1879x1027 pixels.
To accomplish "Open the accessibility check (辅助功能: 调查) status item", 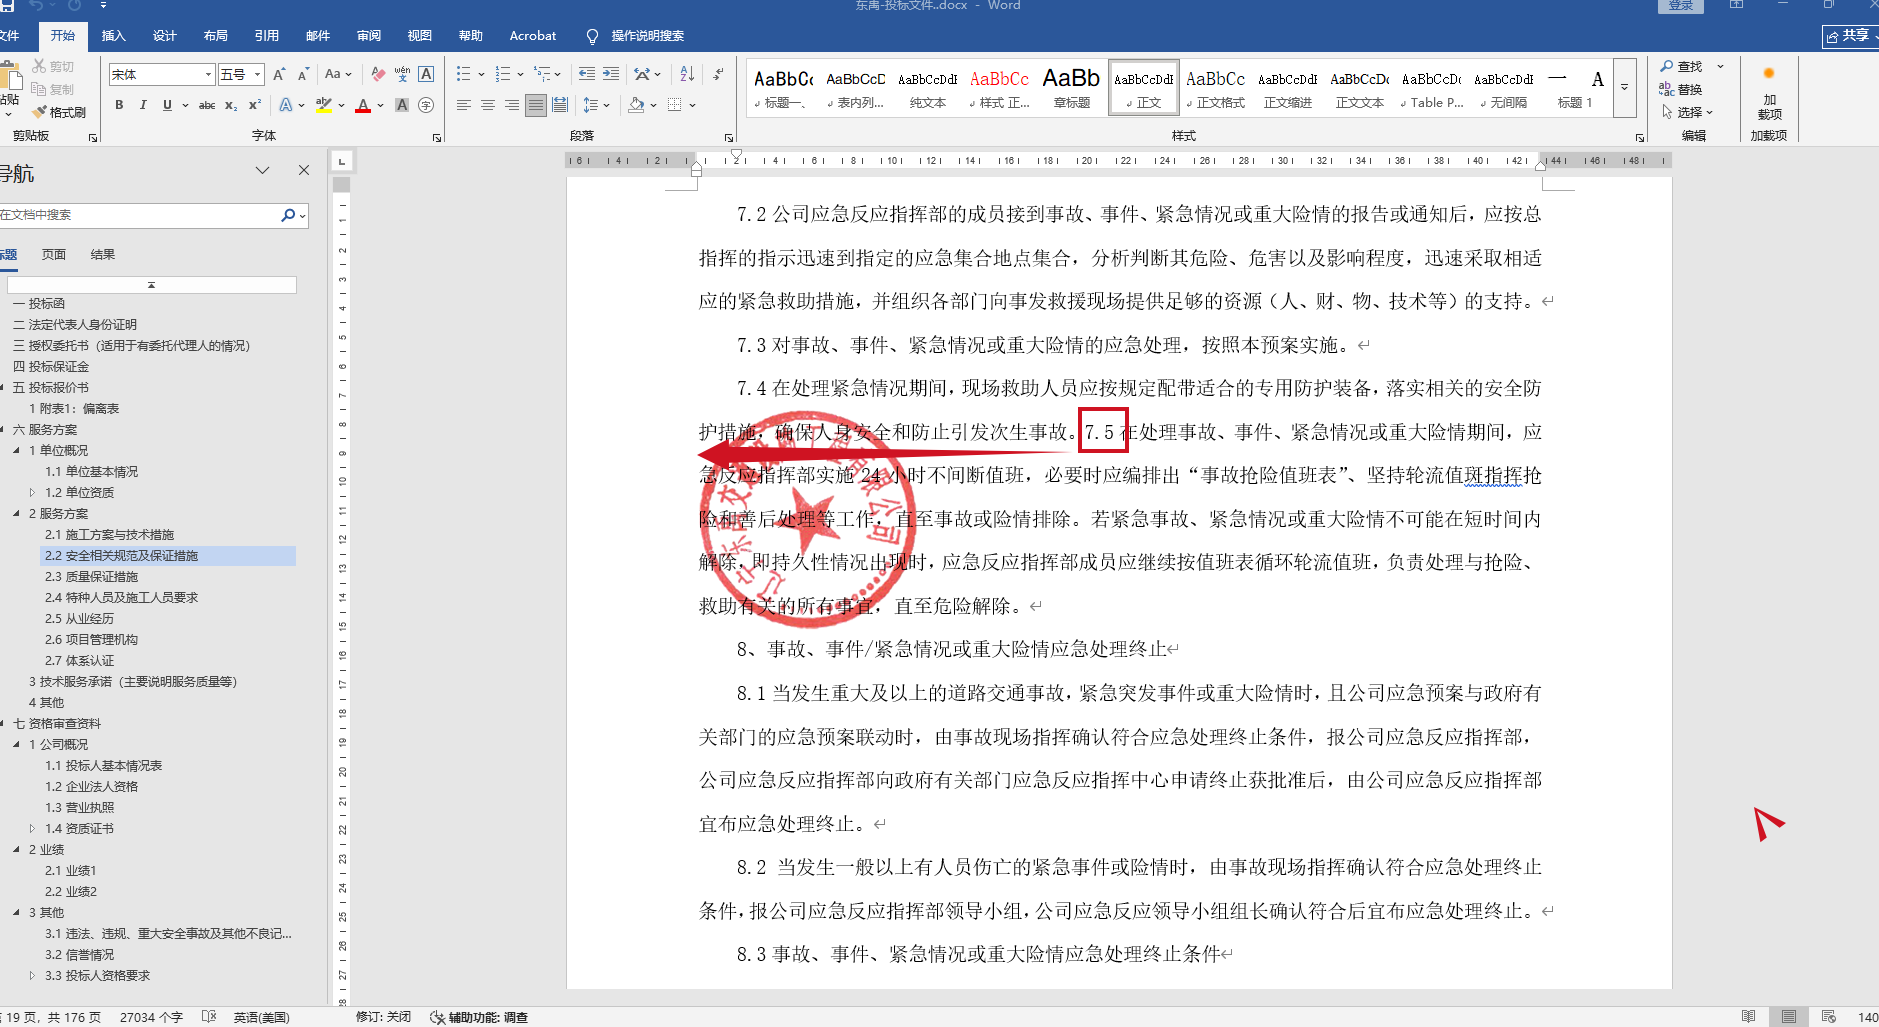I will [x=479, y=1017].
